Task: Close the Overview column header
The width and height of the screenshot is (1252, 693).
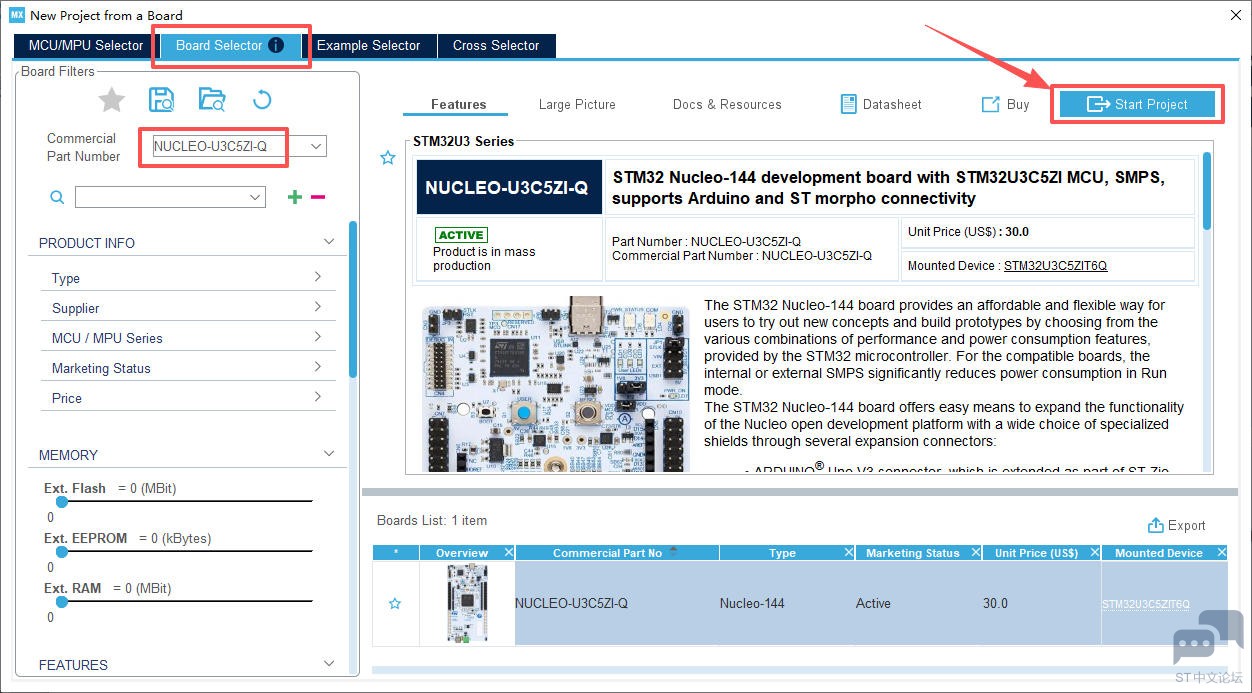Action: [x=508, y=552]
